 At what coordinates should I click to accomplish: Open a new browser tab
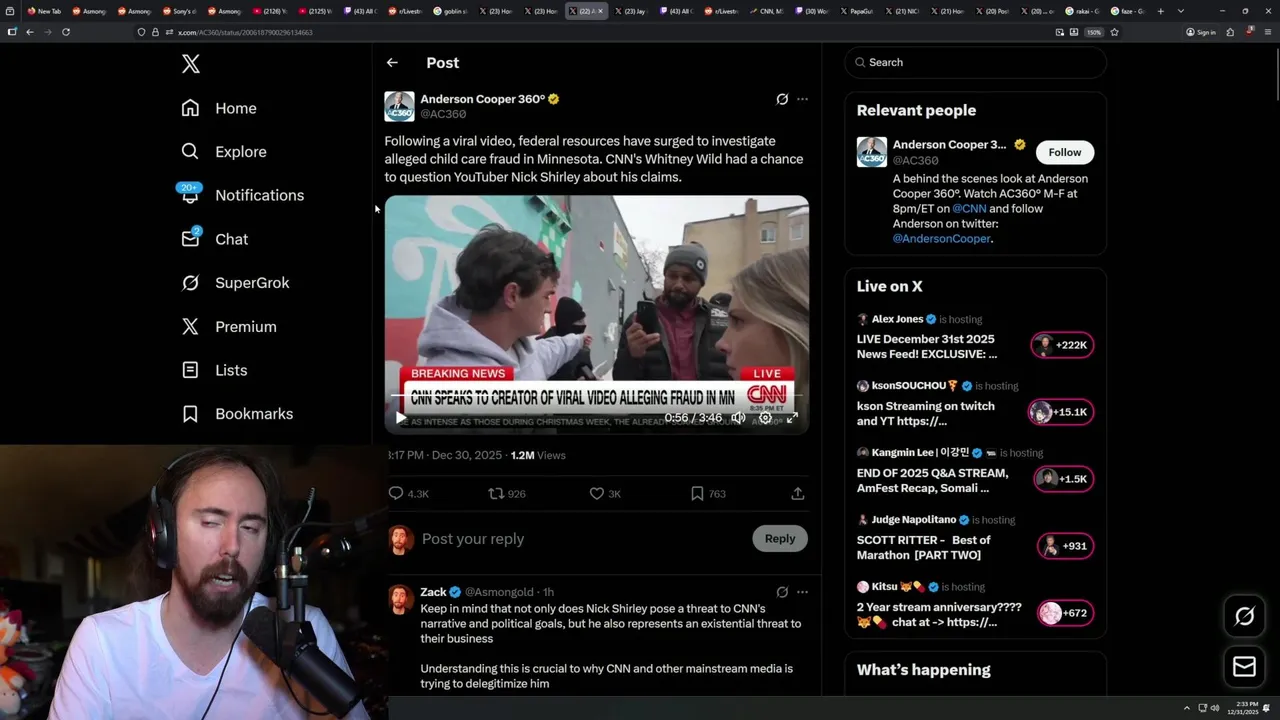pos(1160,11)
